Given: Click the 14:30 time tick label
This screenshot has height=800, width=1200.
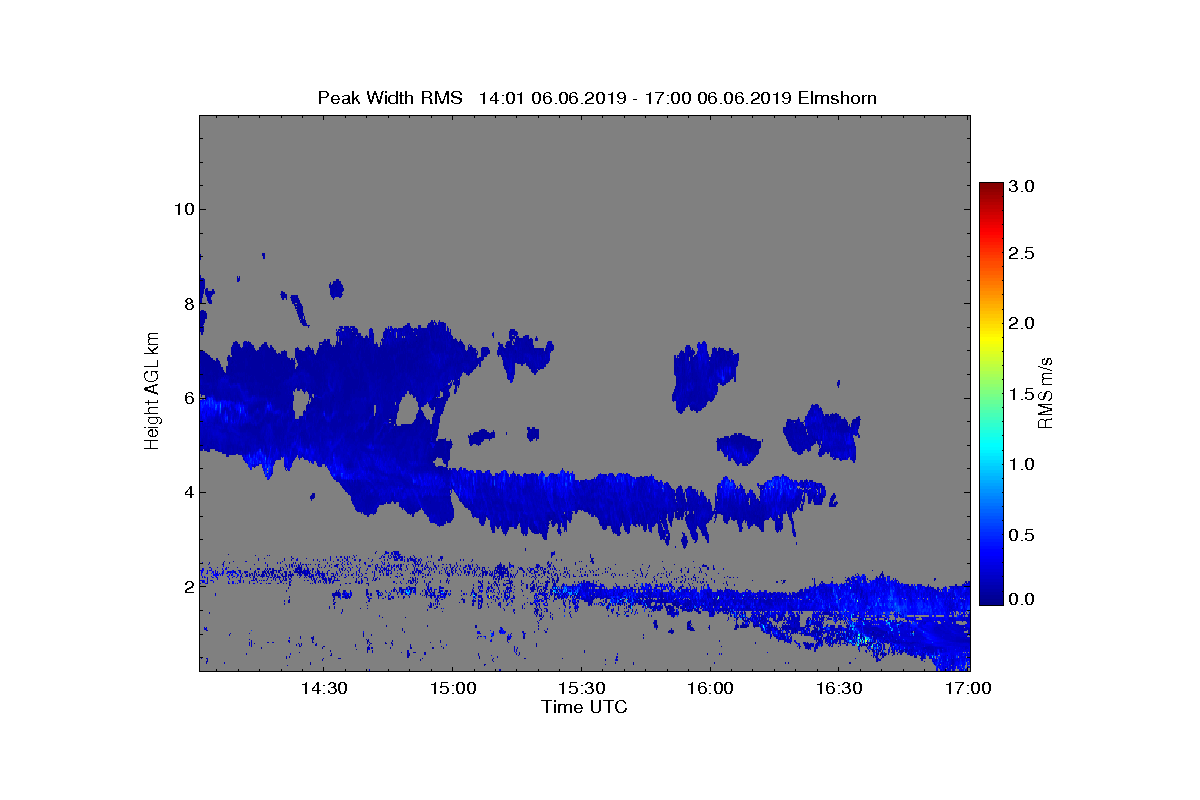Looking at the screenshot, I should point(324,689).
